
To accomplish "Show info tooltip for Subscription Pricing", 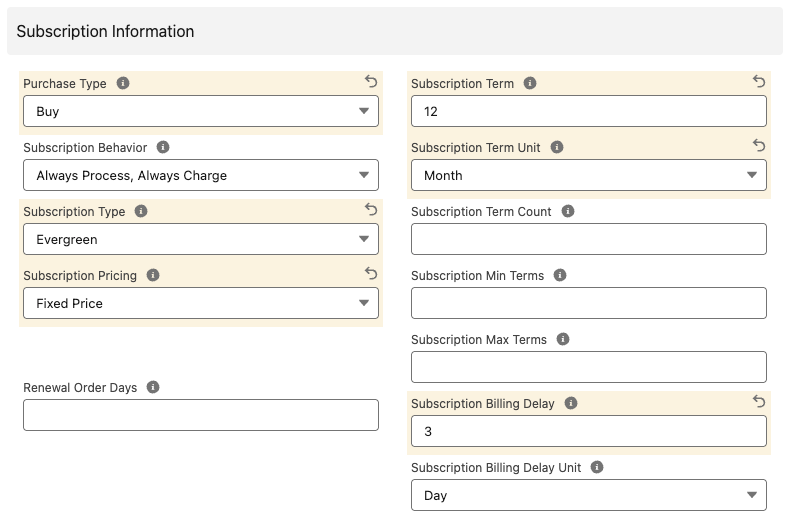I will point(153,275).
